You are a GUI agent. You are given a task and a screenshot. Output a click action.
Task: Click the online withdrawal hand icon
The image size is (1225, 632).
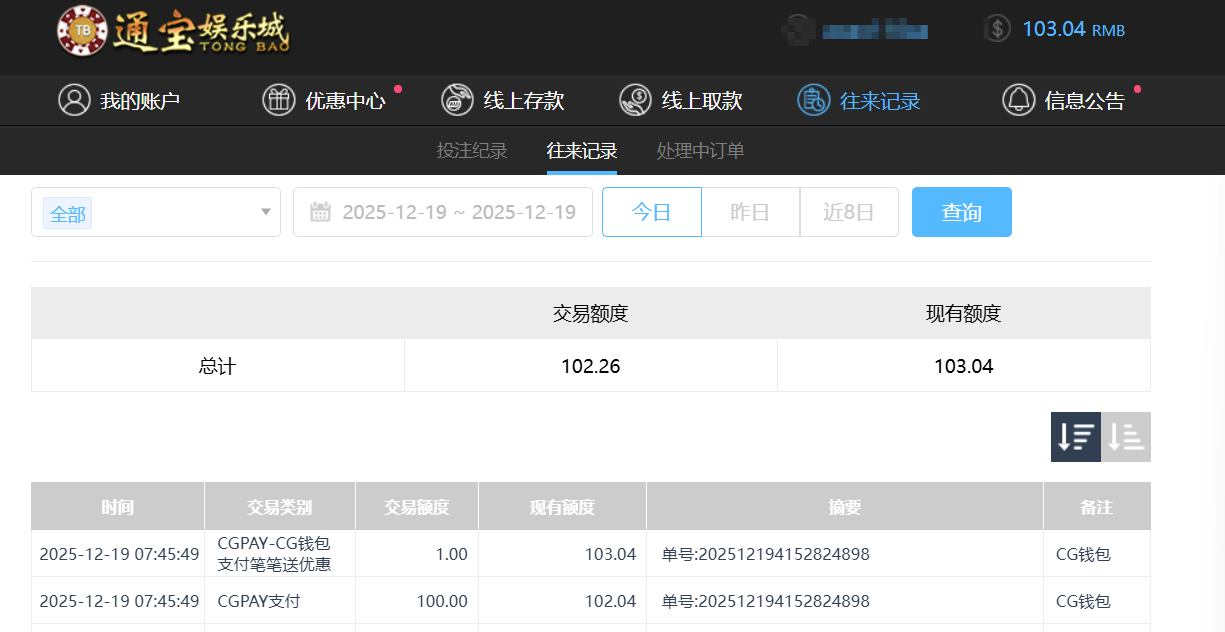click(635, 100)
